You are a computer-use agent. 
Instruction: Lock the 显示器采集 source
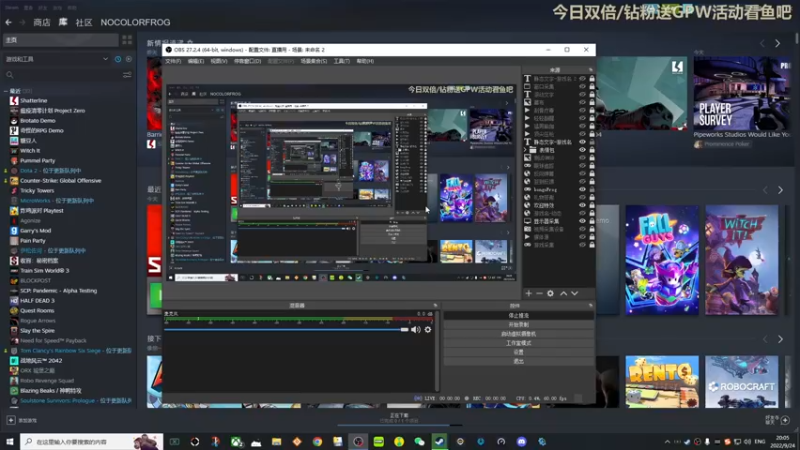coord(592,221)
